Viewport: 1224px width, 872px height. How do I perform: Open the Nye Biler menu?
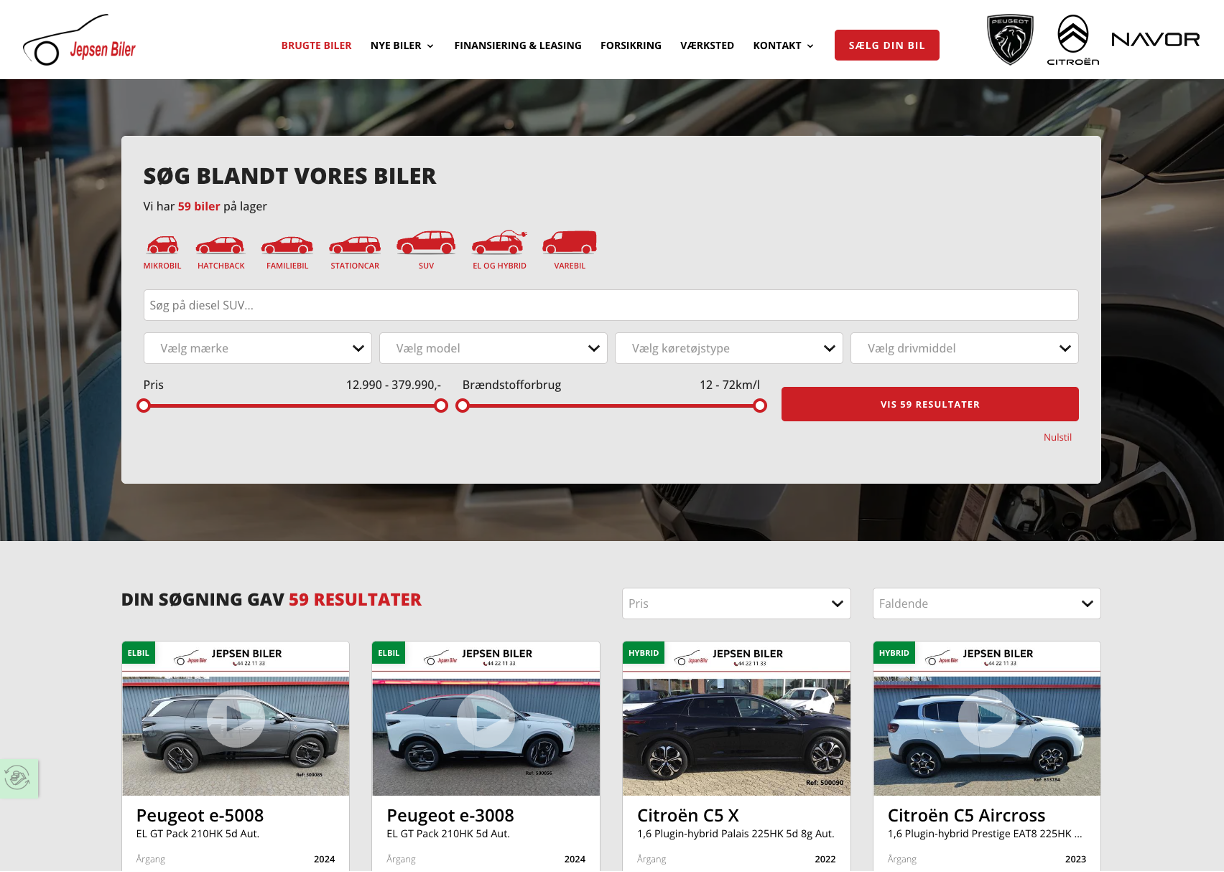click(402, 46)
